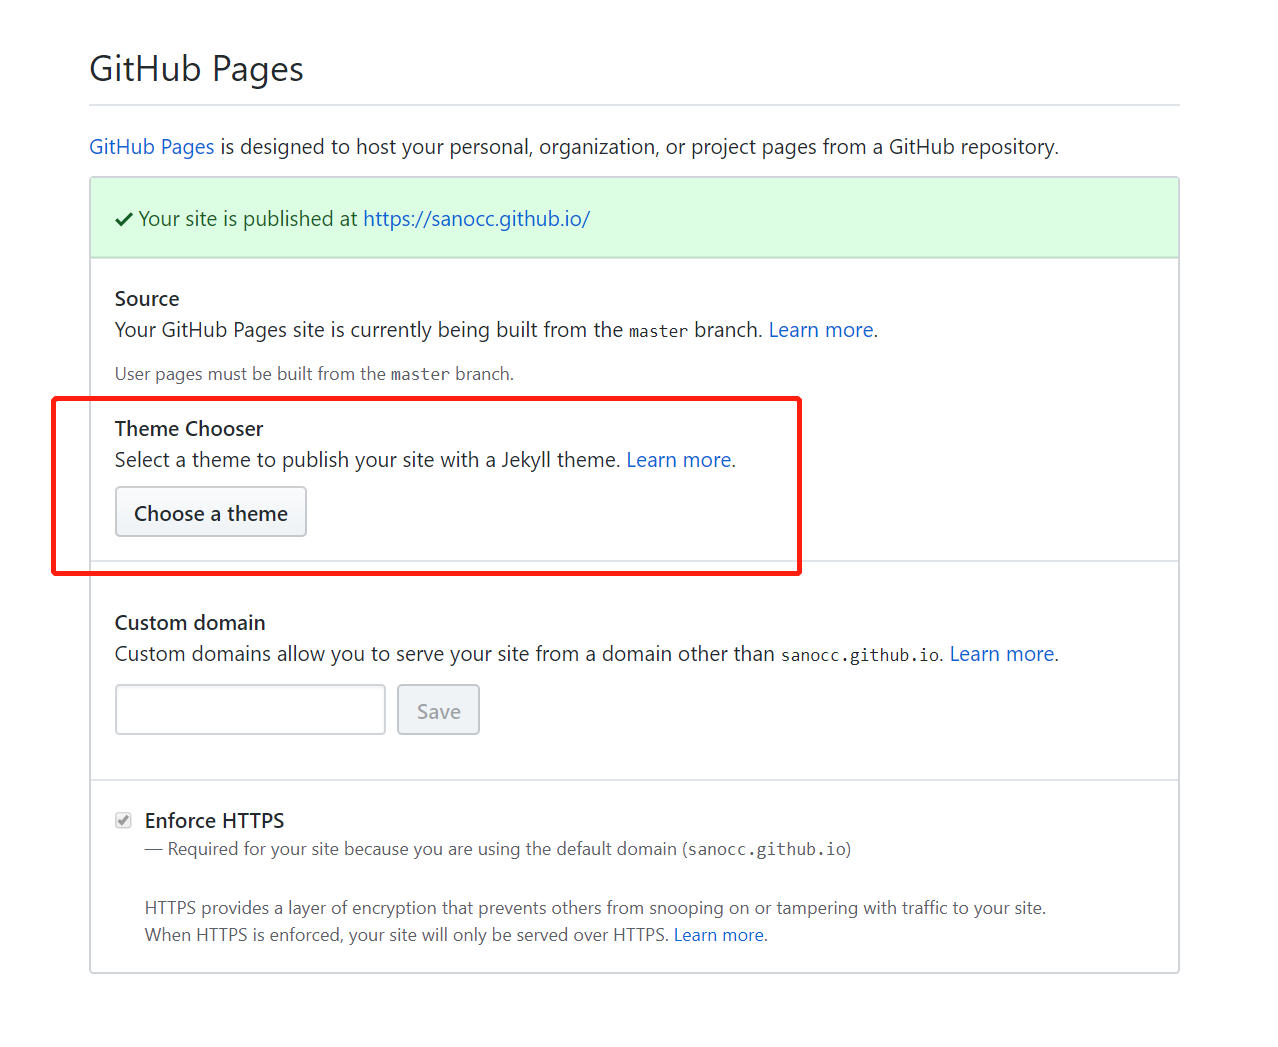The image size is (1278, 1047).
Task: Click the GitHub Pages link in the description
Action: pos(152,147)
